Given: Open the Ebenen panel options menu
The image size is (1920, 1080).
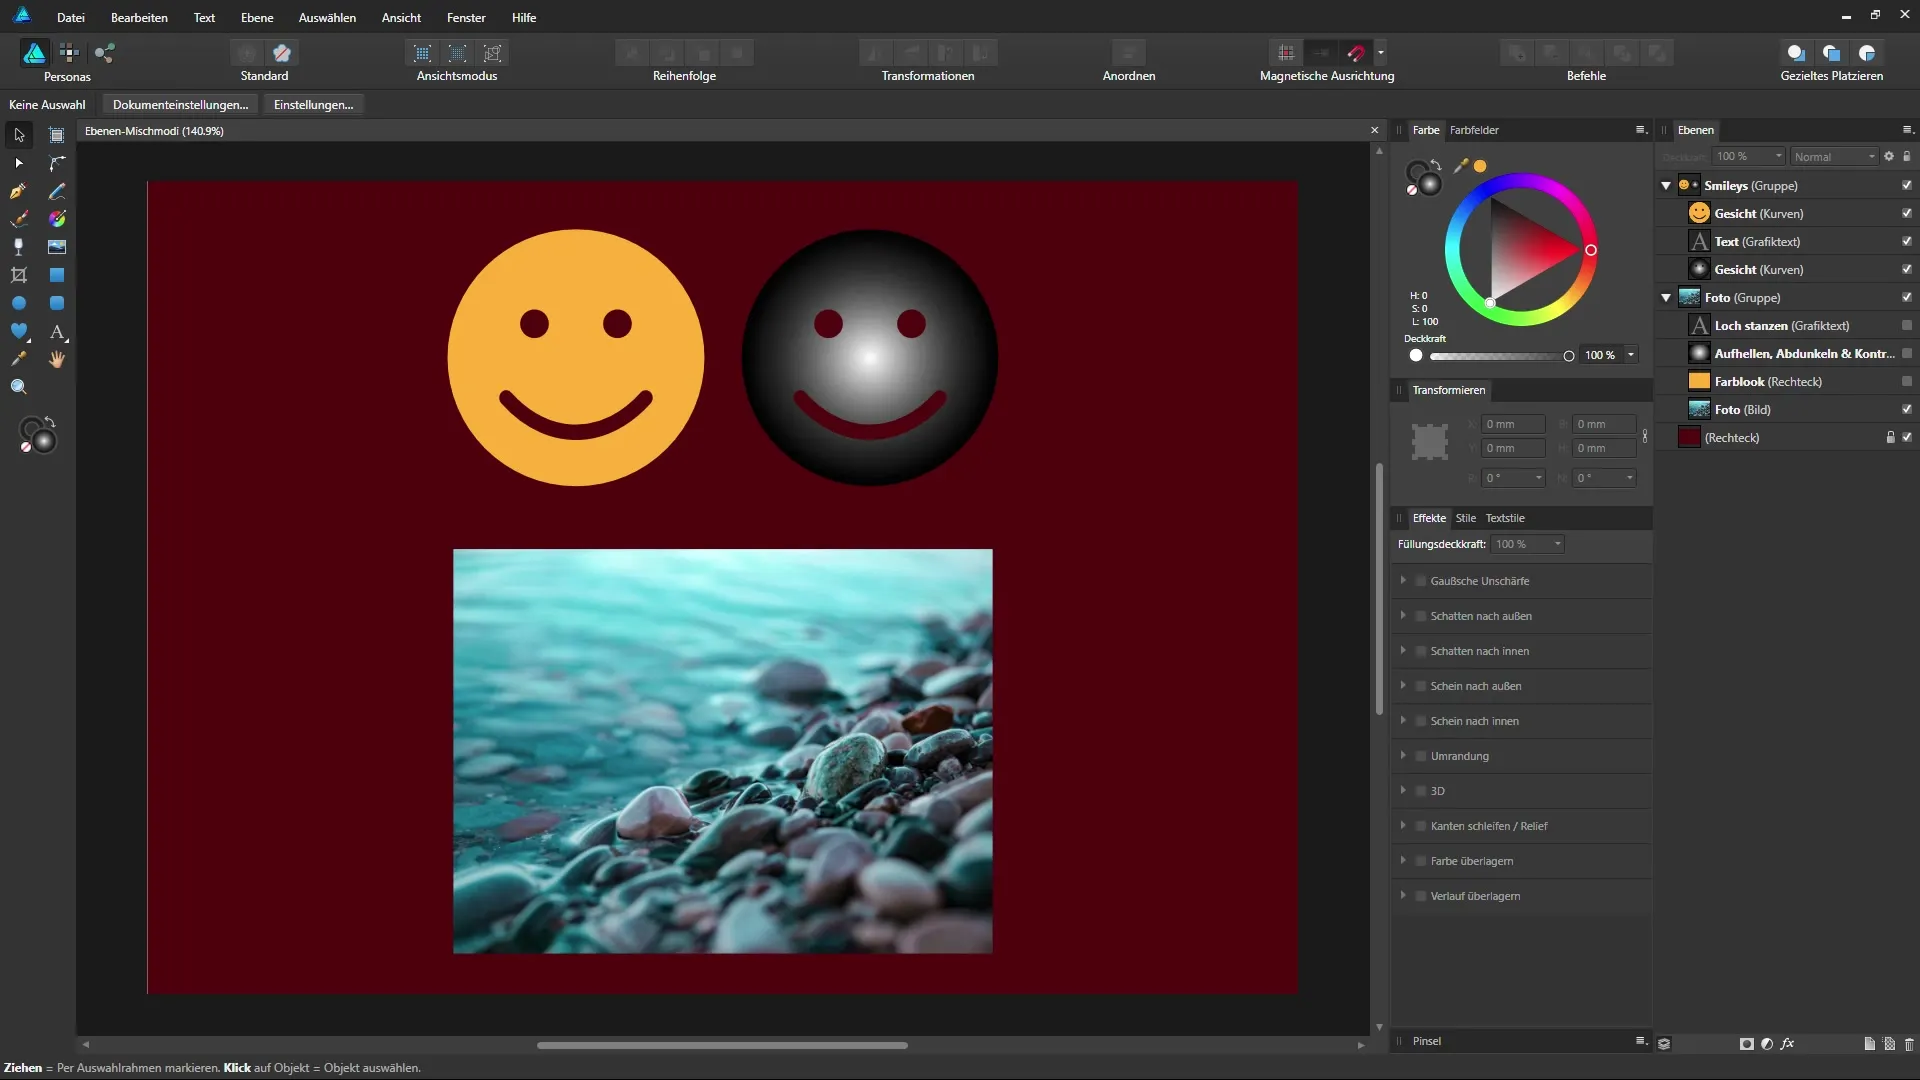Looking at the screenshot, I should 1907,130.
